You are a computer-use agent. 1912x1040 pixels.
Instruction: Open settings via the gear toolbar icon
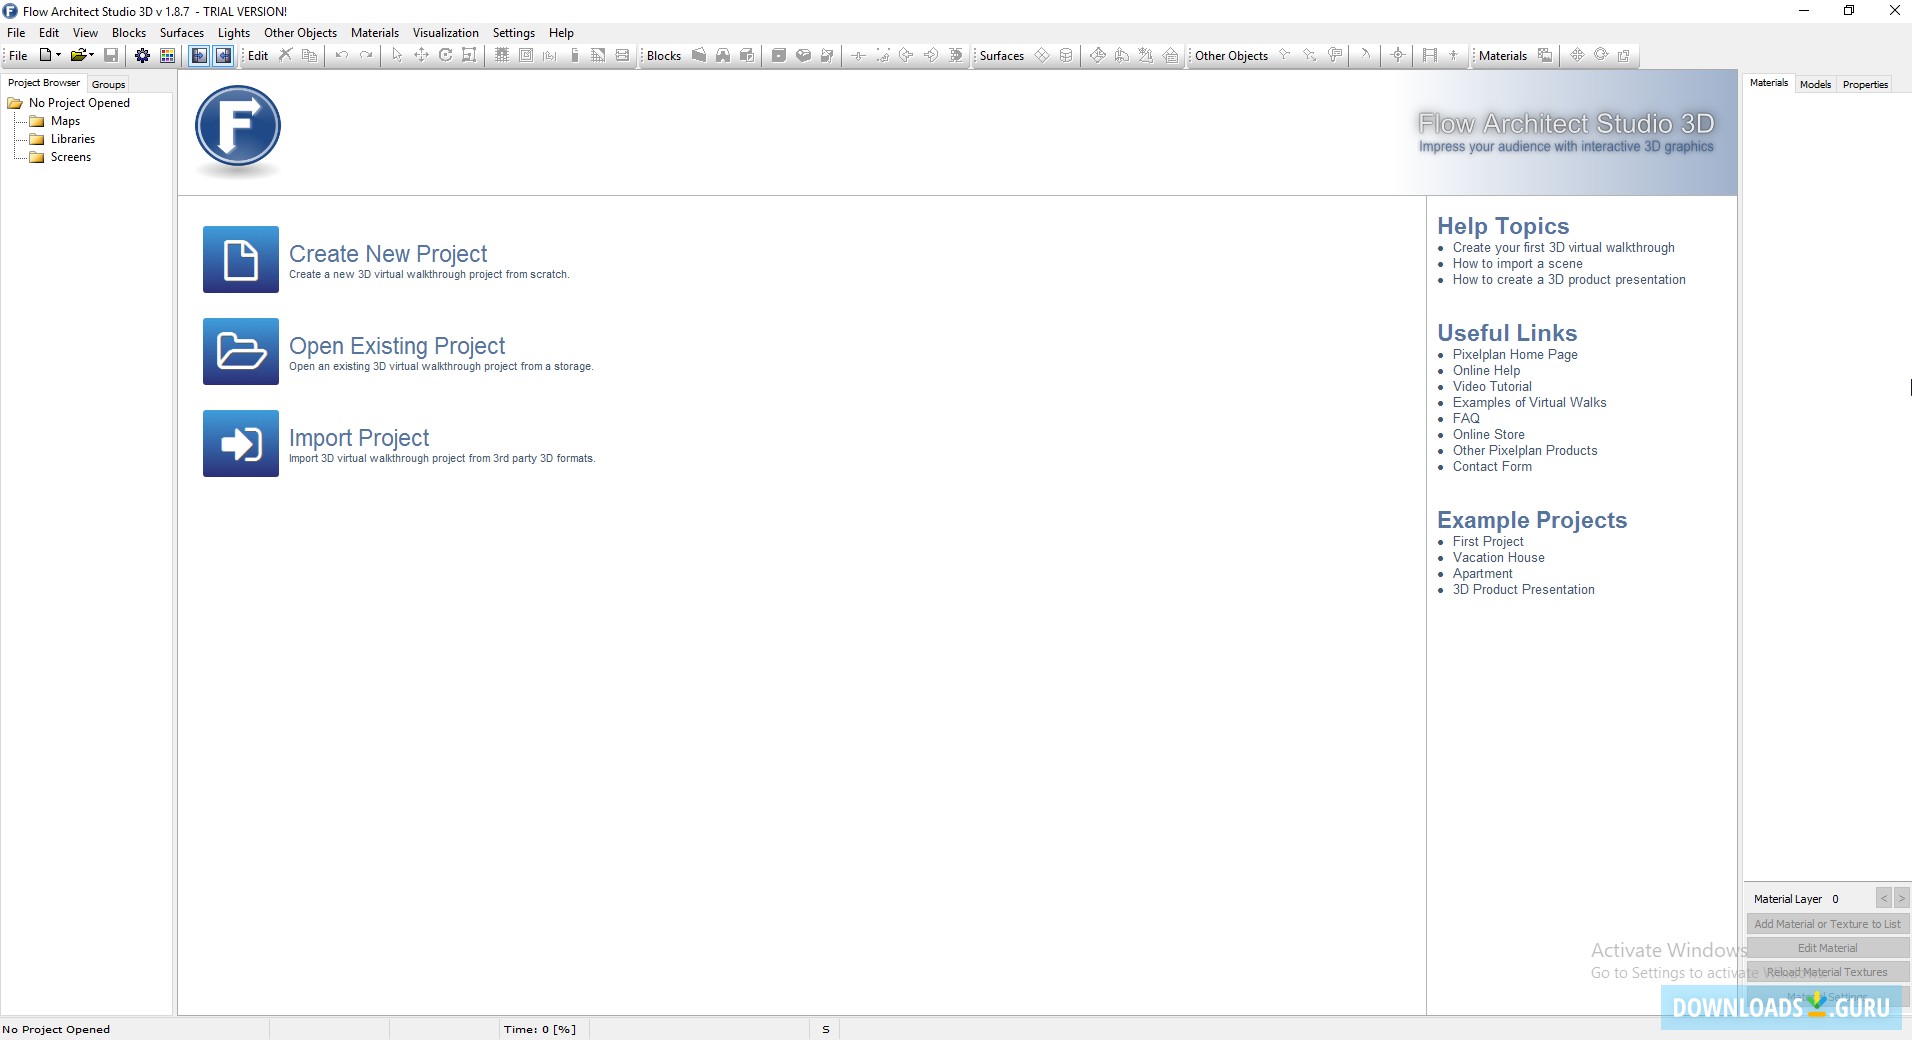point(142,55)
